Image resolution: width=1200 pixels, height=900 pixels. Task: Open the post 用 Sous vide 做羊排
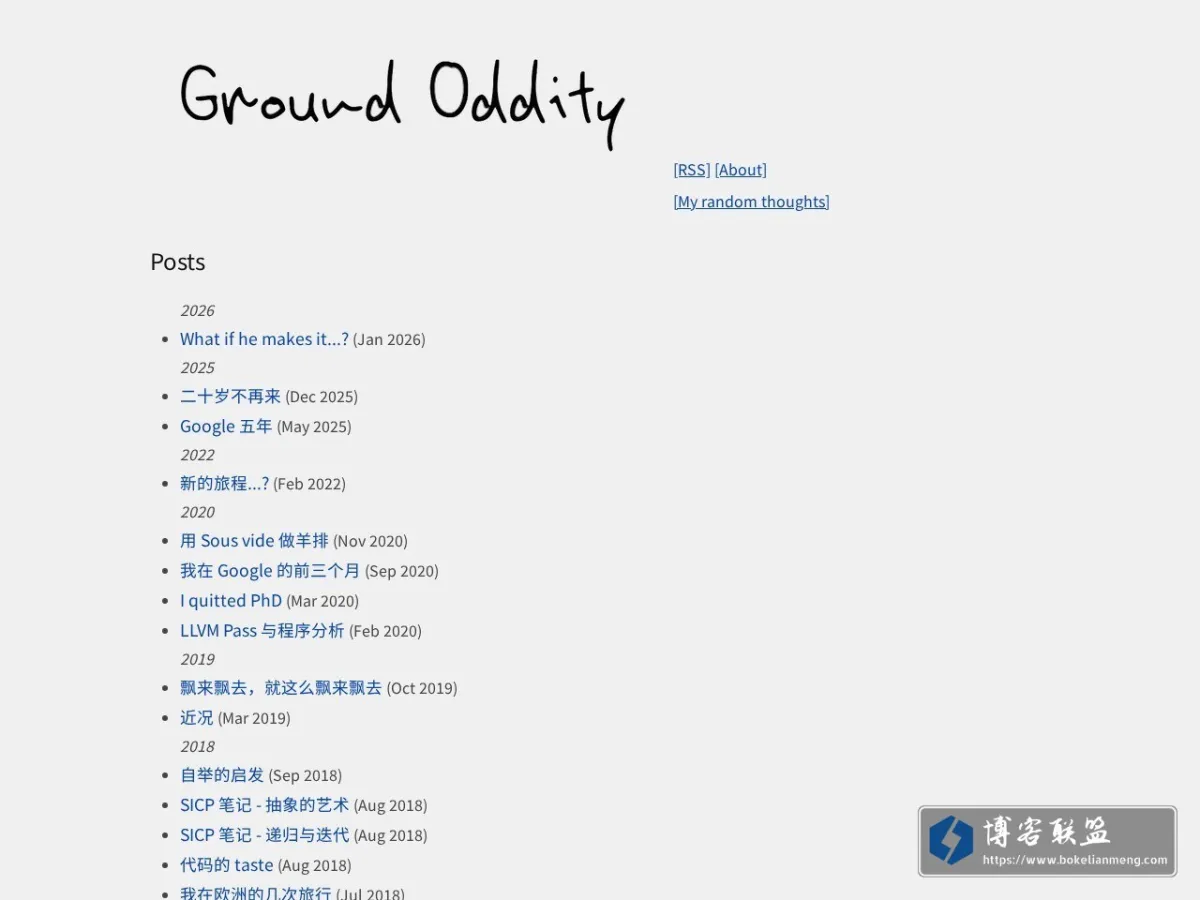(254, 540)
